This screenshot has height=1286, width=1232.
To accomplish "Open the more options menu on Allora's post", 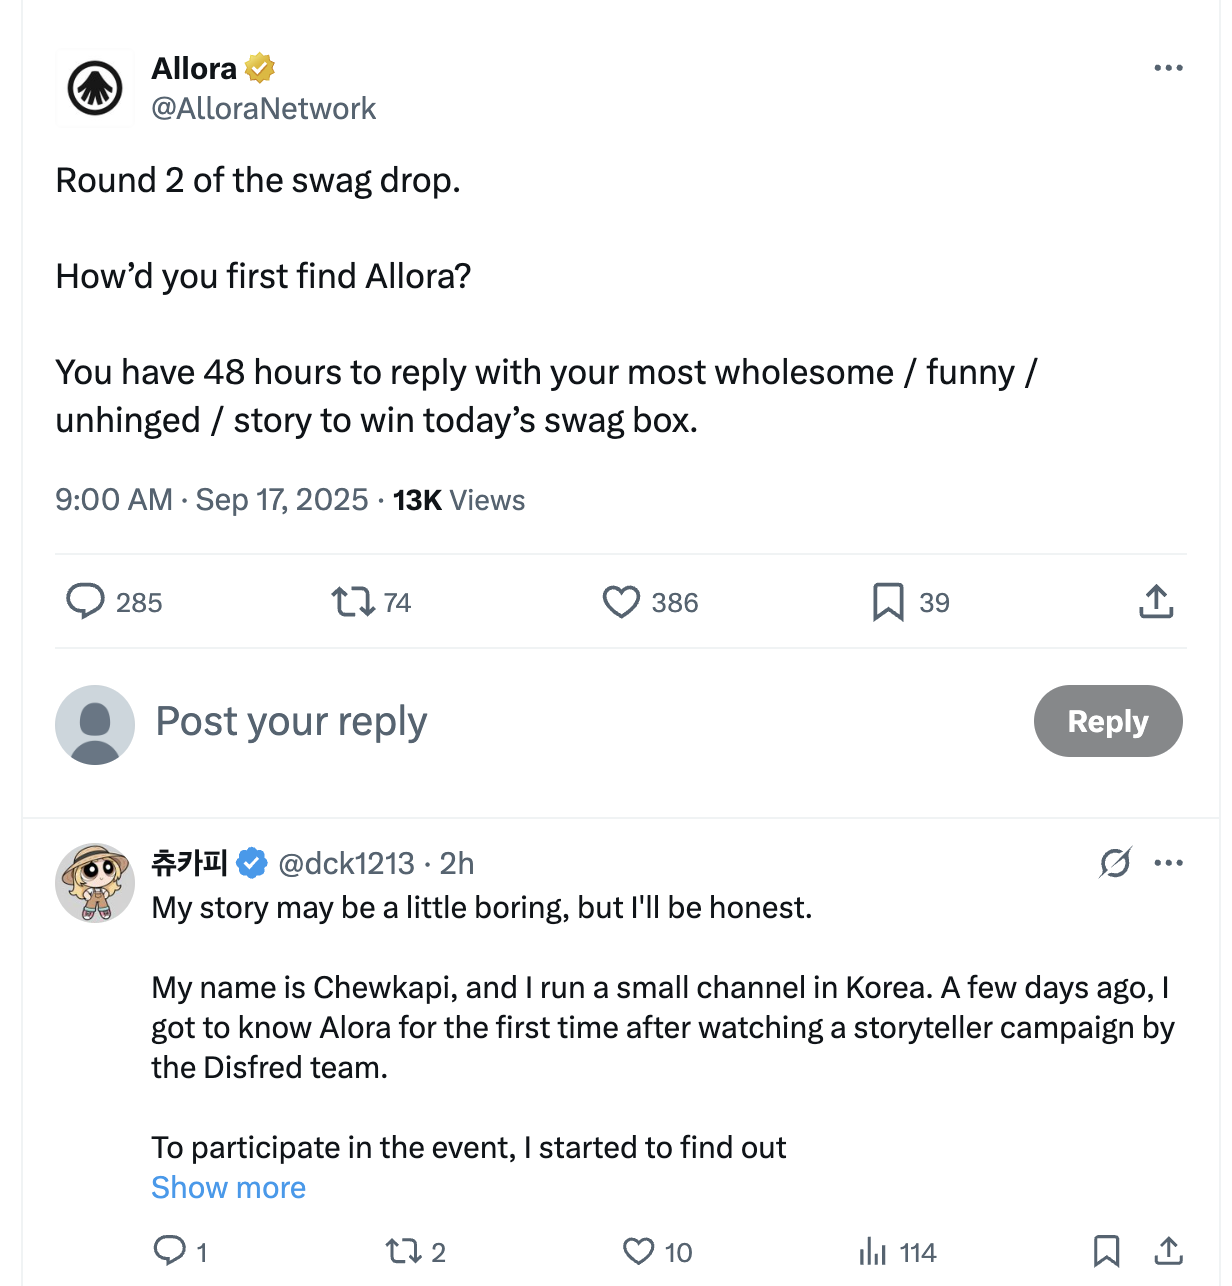I will point(1168,68).
